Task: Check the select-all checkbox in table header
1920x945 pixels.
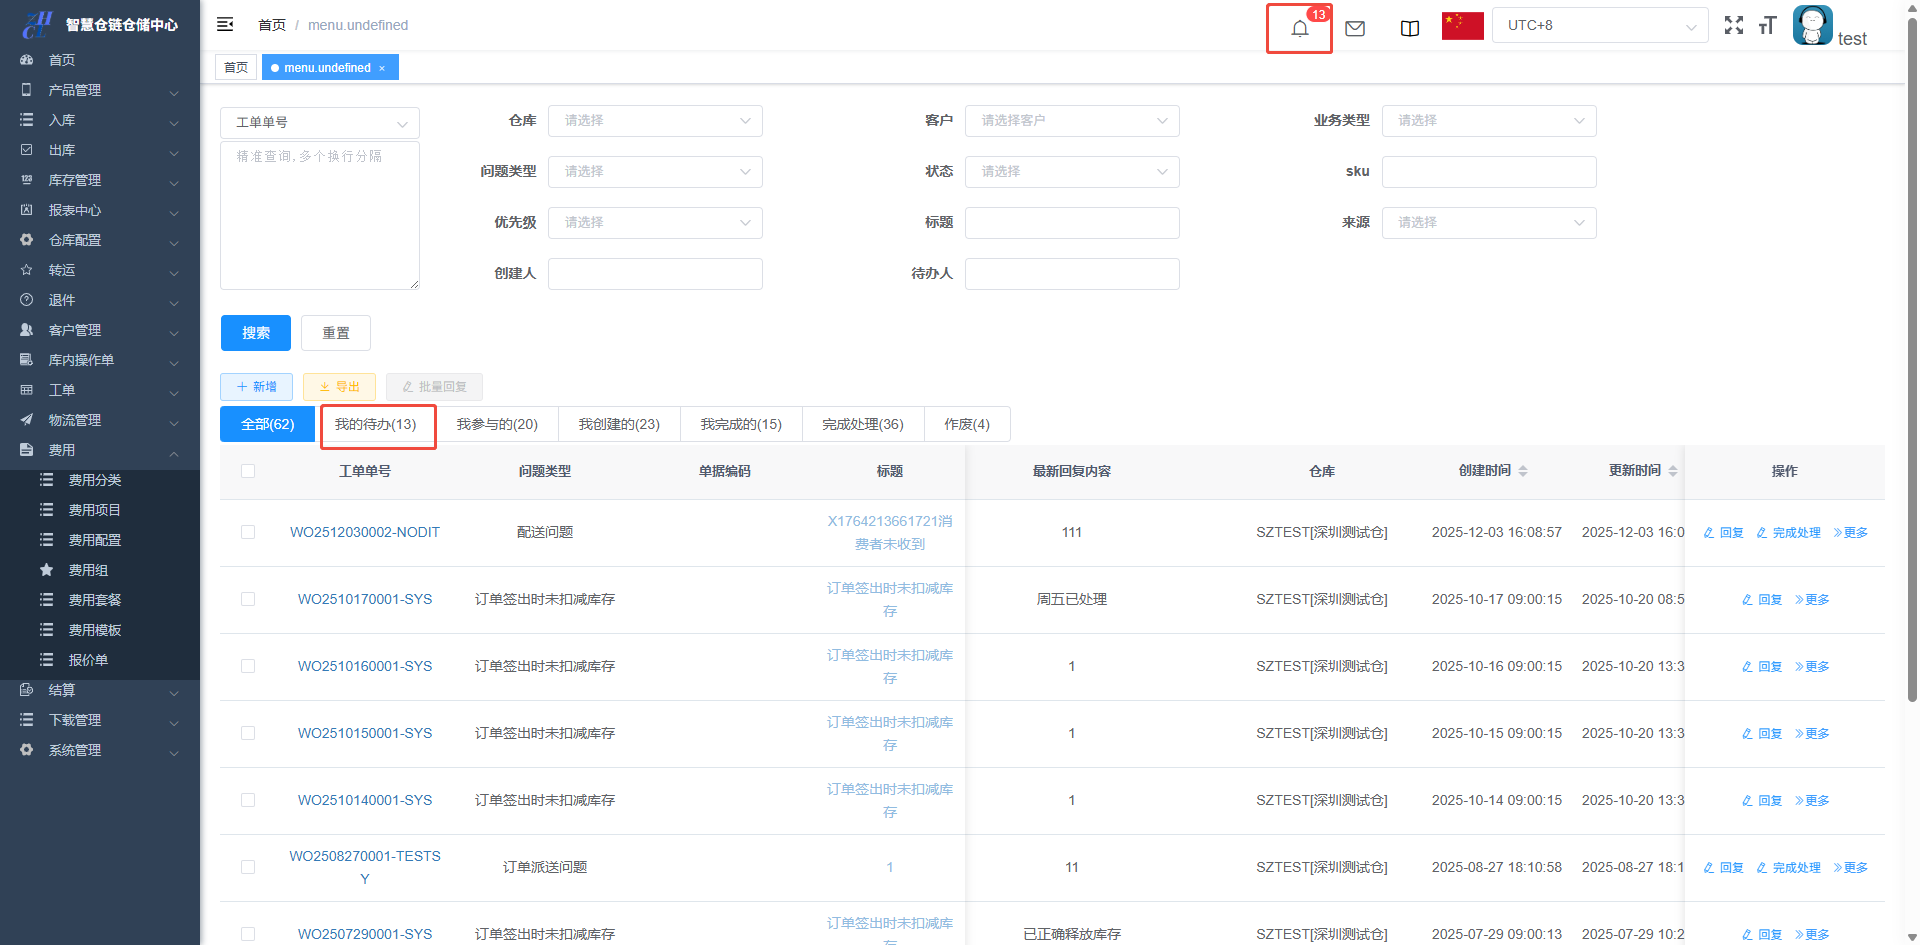Action: (248, 471)
